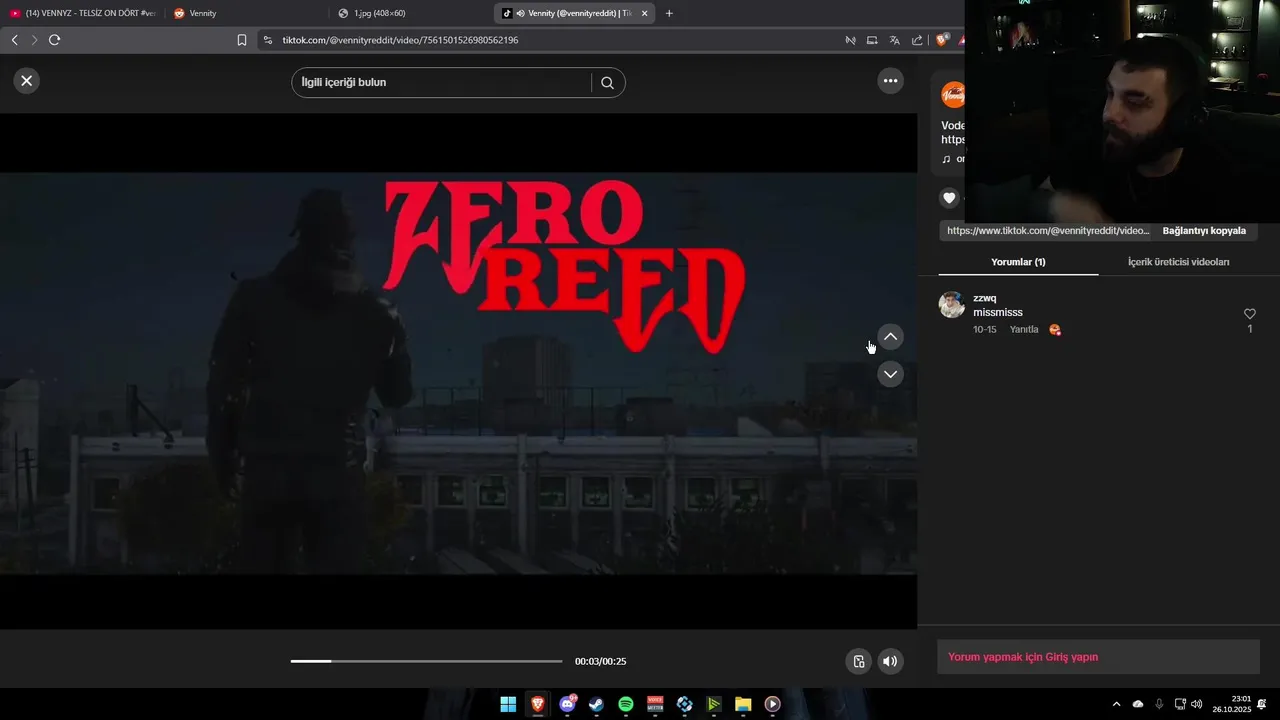This screenshot has width=1280, height=720.
Task: Toggle the auto-scroll icon beside volume
Action: point(858,661)
